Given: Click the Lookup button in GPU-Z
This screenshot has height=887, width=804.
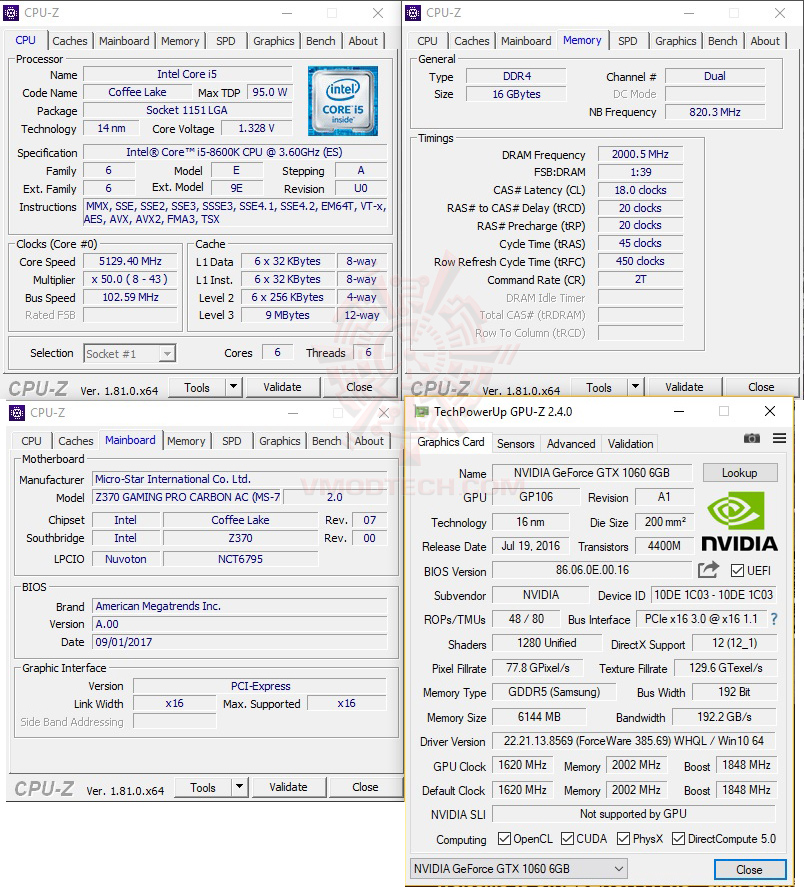Looking at the screenshot, I should 739,472.
